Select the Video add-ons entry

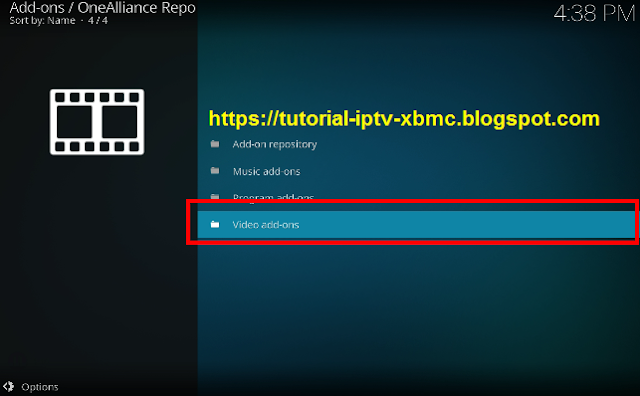click(416, 225)
